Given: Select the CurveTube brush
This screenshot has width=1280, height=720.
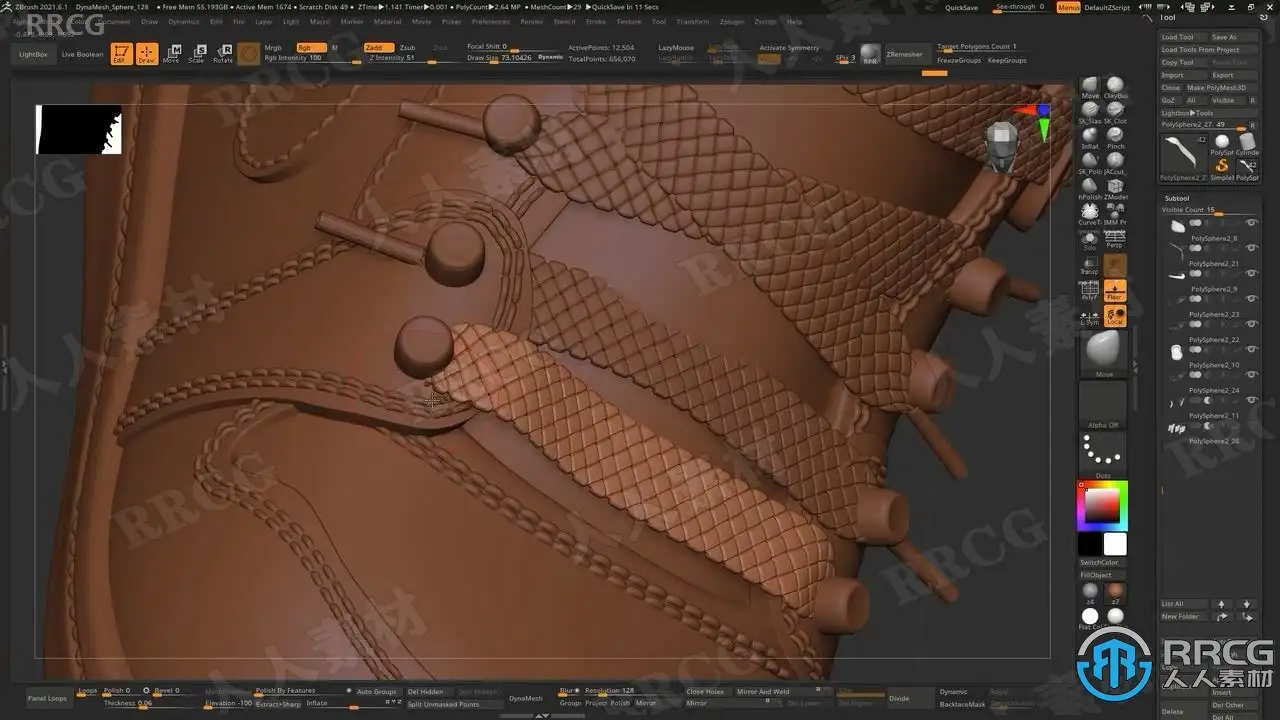Looking at the screenshot, I should click(x=1090, y=214).
